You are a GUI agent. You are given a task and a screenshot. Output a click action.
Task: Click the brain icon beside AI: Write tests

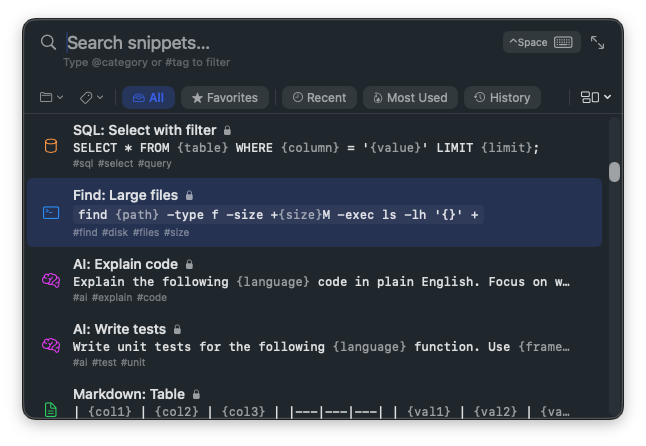point(51,345)
